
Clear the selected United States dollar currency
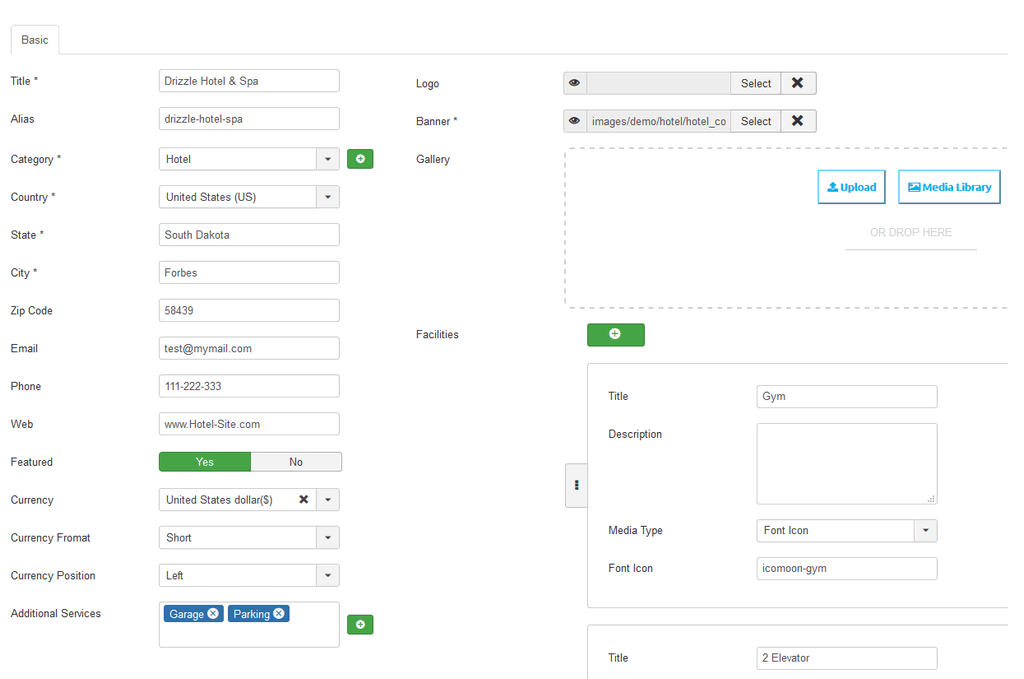(x=304, y=499)
